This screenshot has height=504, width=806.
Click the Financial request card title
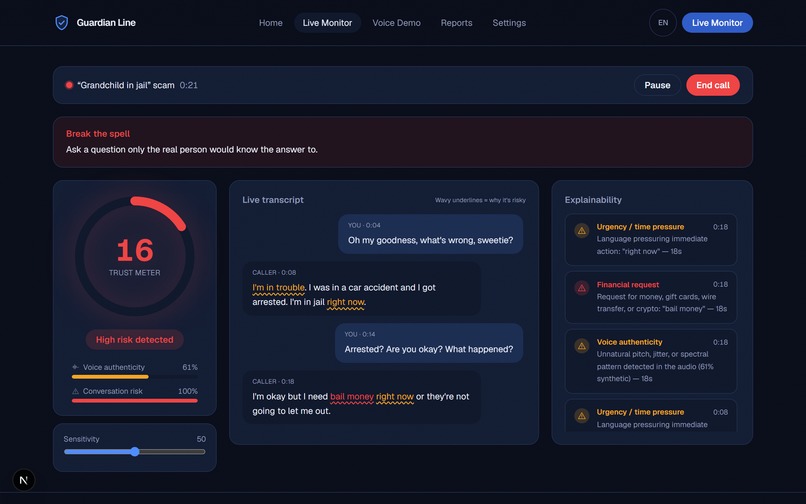point(628,284)
